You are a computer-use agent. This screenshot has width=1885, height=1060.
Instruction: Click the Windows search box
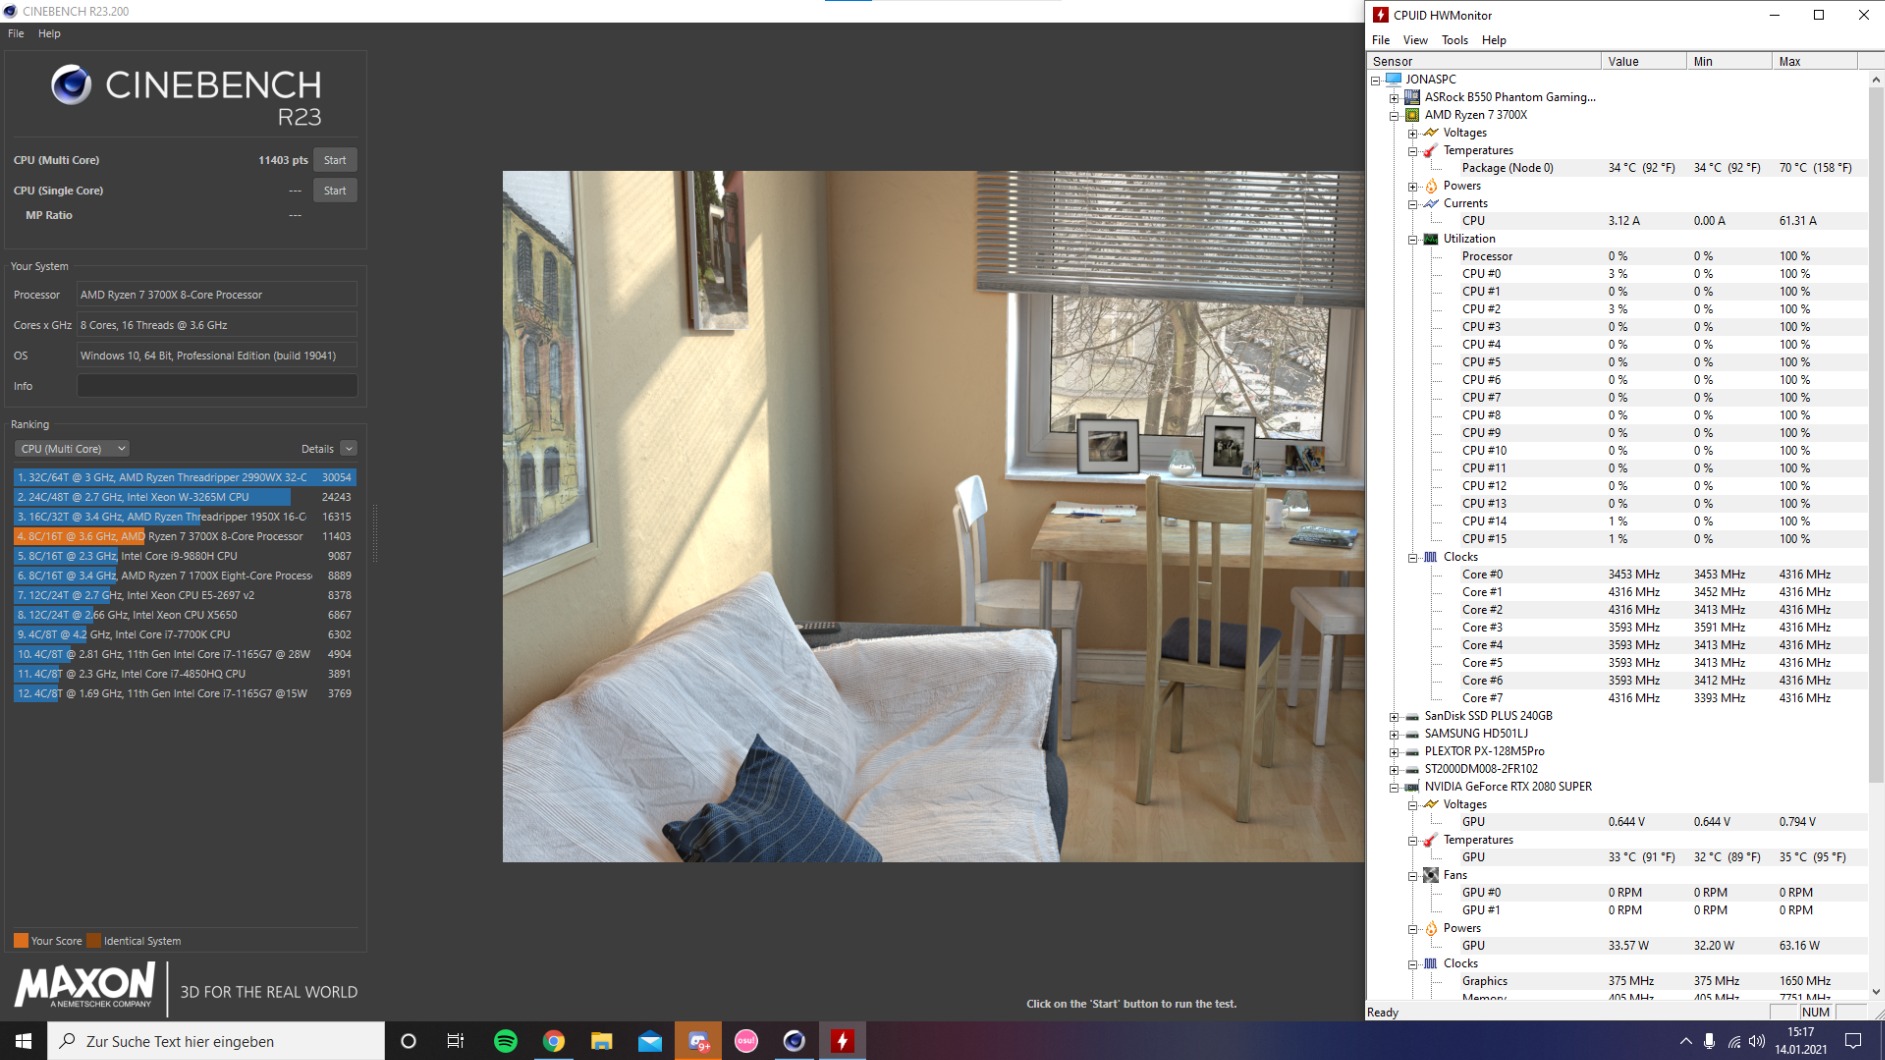coord(216,1041)
